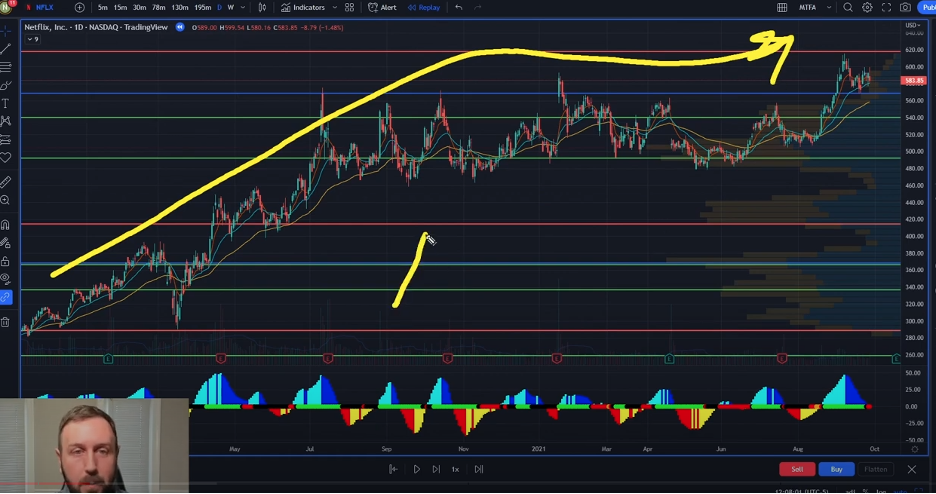Take a chart snapshot with camera icon
Screen dimensions: 936x494
tap(905, 7)
